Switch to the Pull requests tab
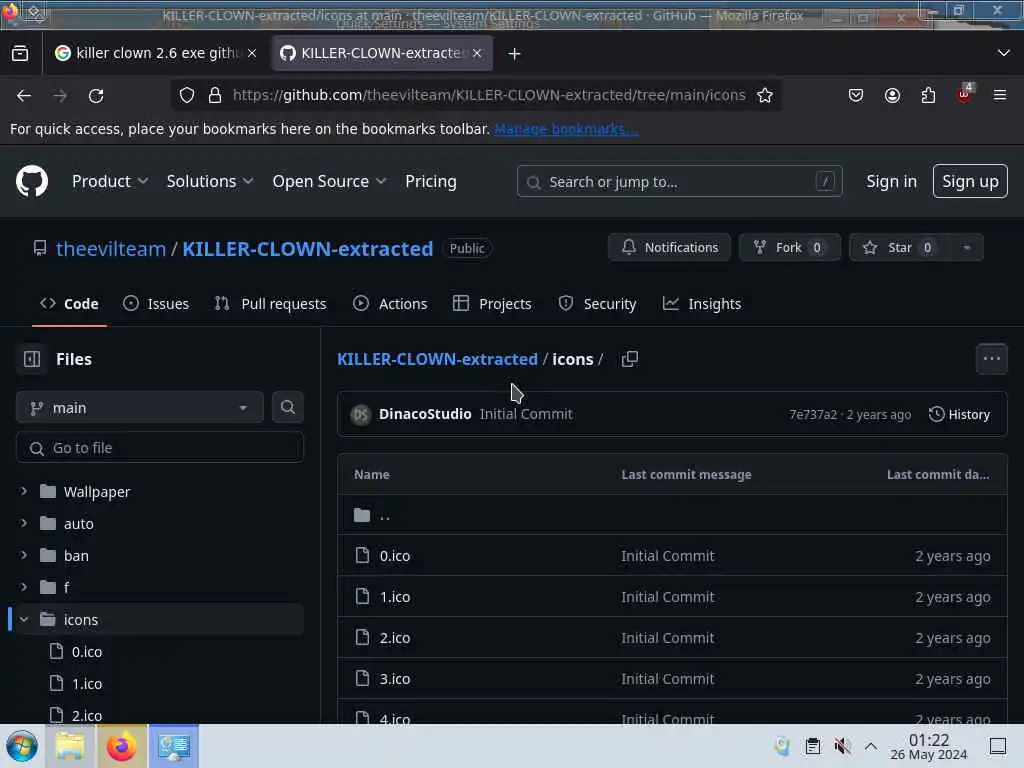The height and width of the screenshot is (768, 1024). pyautogui.click(x=270, y=304)
